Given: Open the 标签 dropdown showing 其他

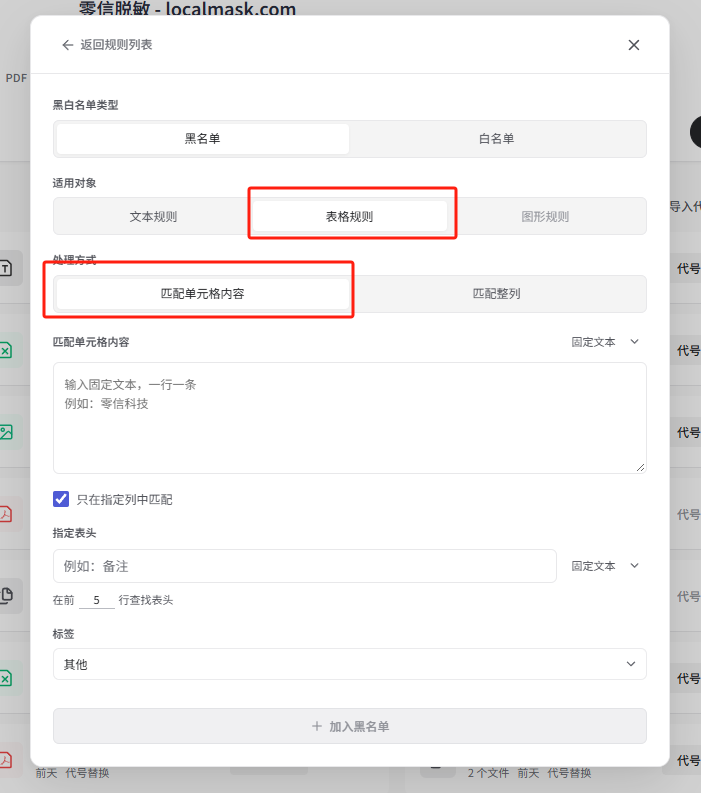Looking at the screenshot, I should (349, 664).
